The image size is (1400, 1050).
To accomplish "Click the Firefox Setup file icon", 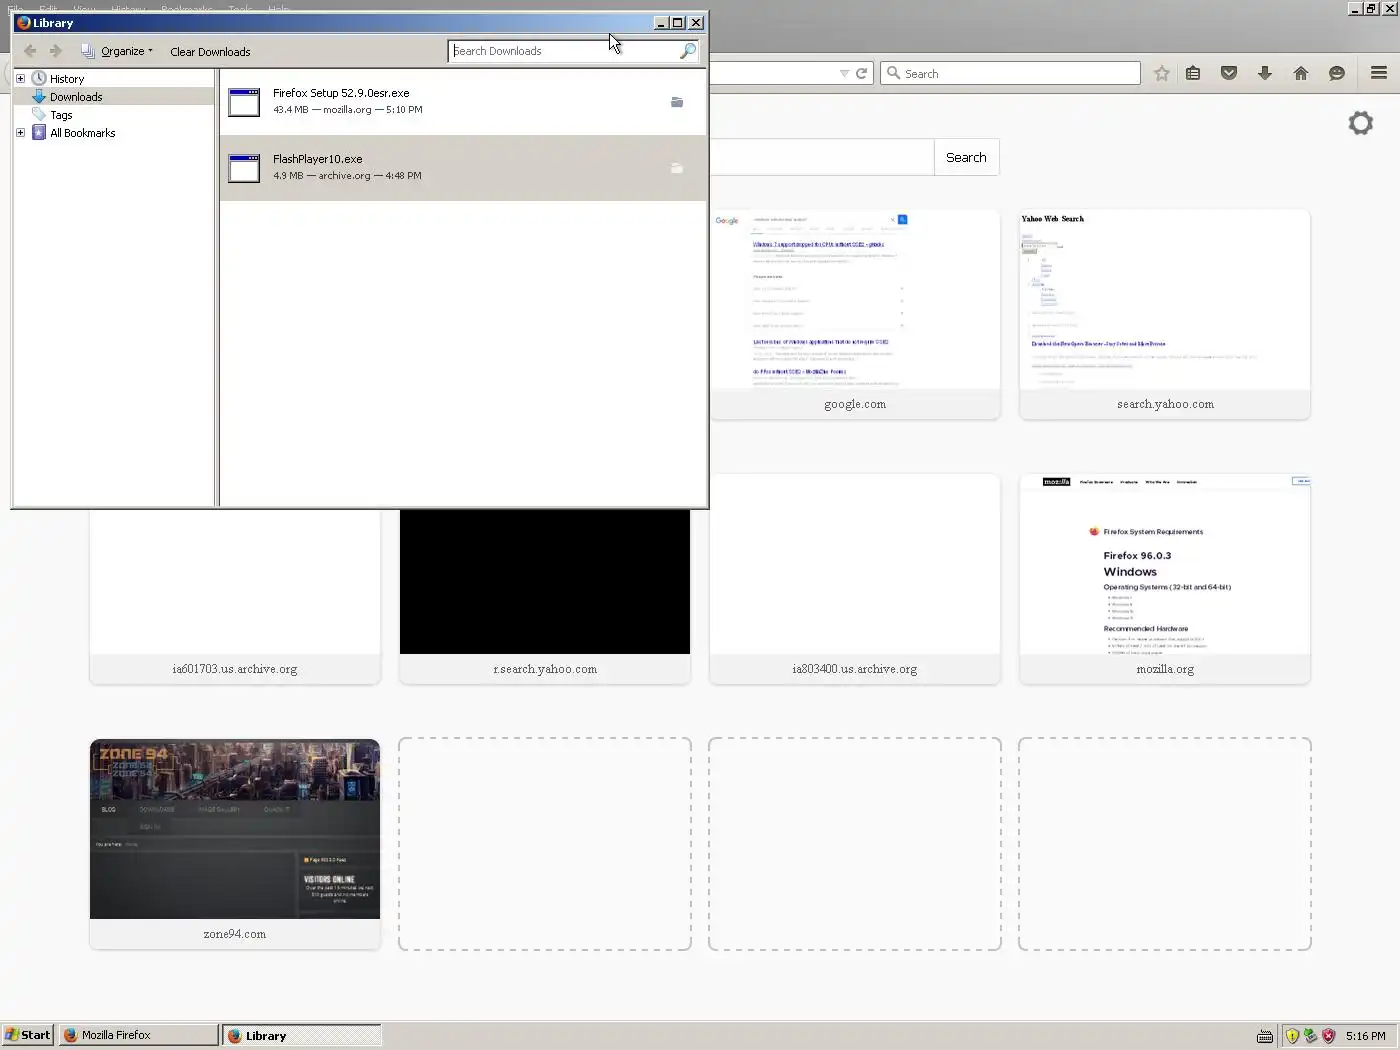I will coord(244,102).
